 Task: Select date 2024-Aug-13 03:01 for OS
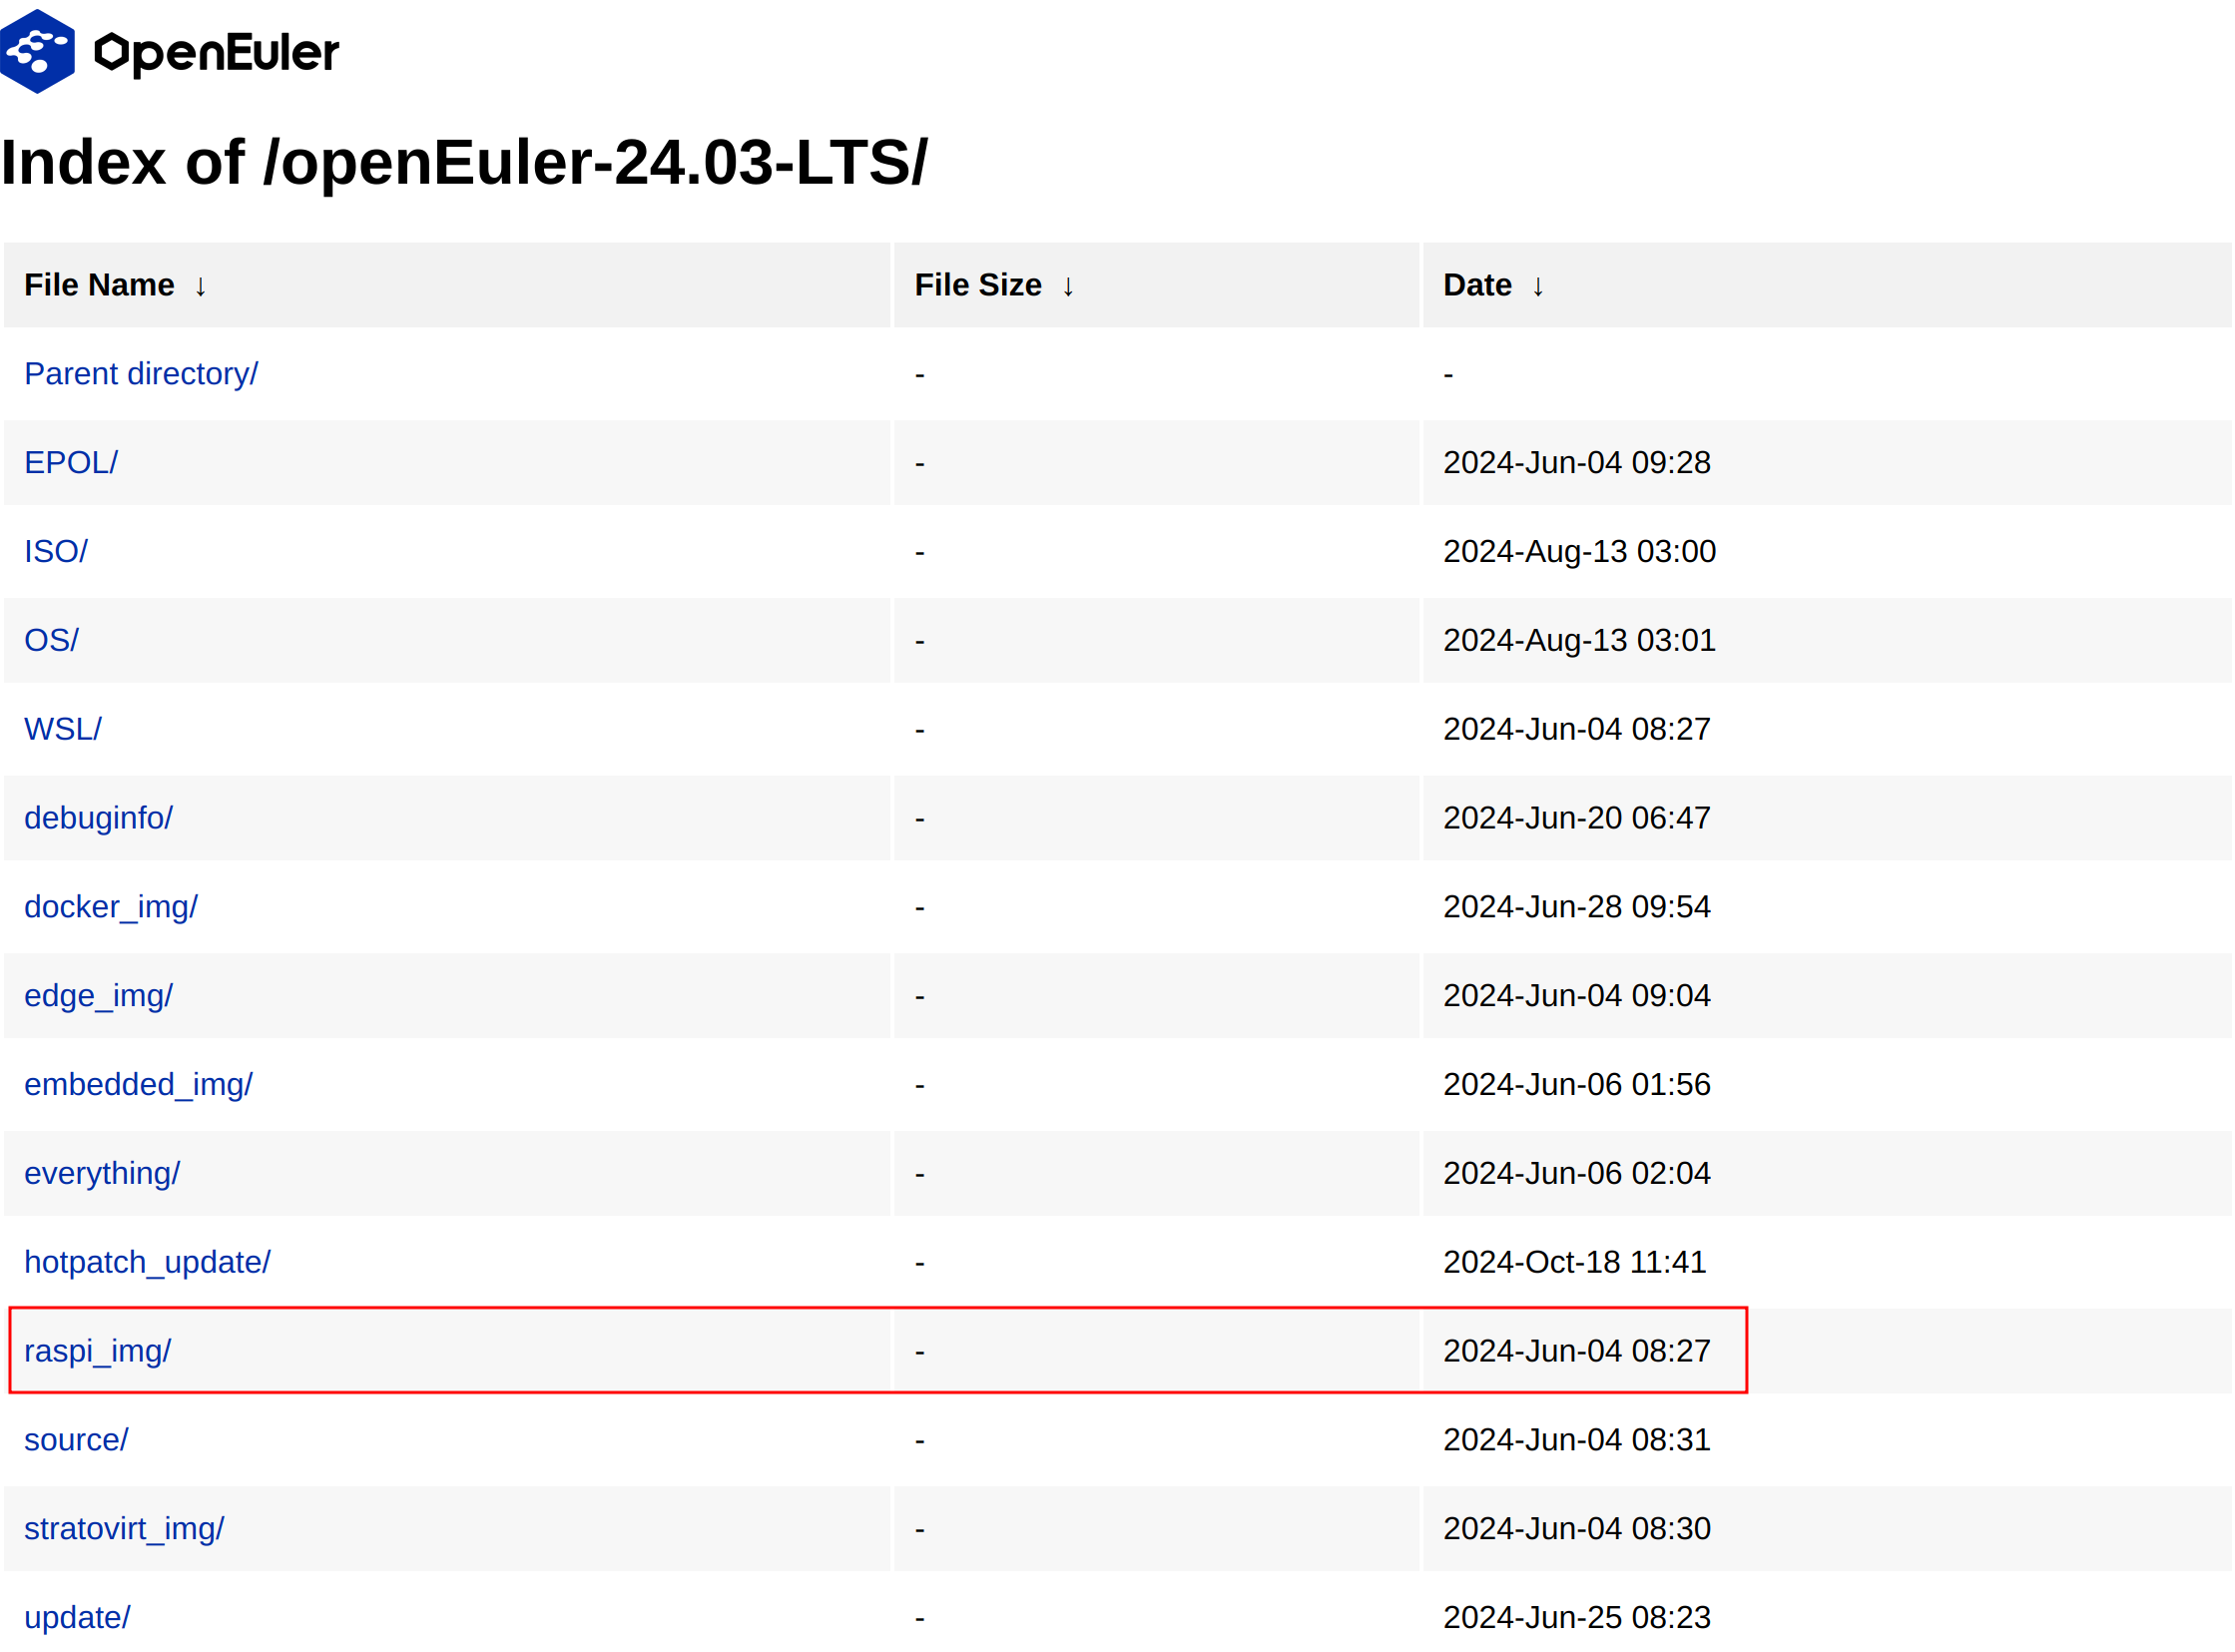click(1579, 640)
